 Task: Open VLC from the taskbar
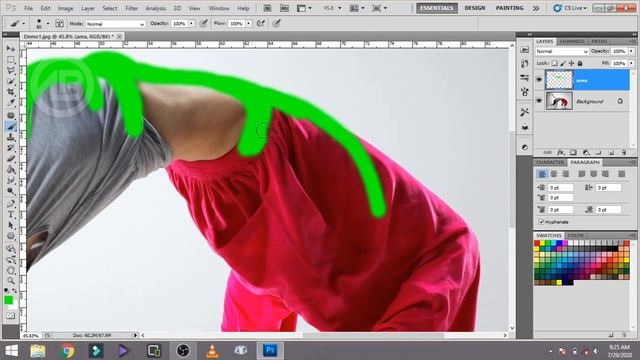(x=212, y=351)
